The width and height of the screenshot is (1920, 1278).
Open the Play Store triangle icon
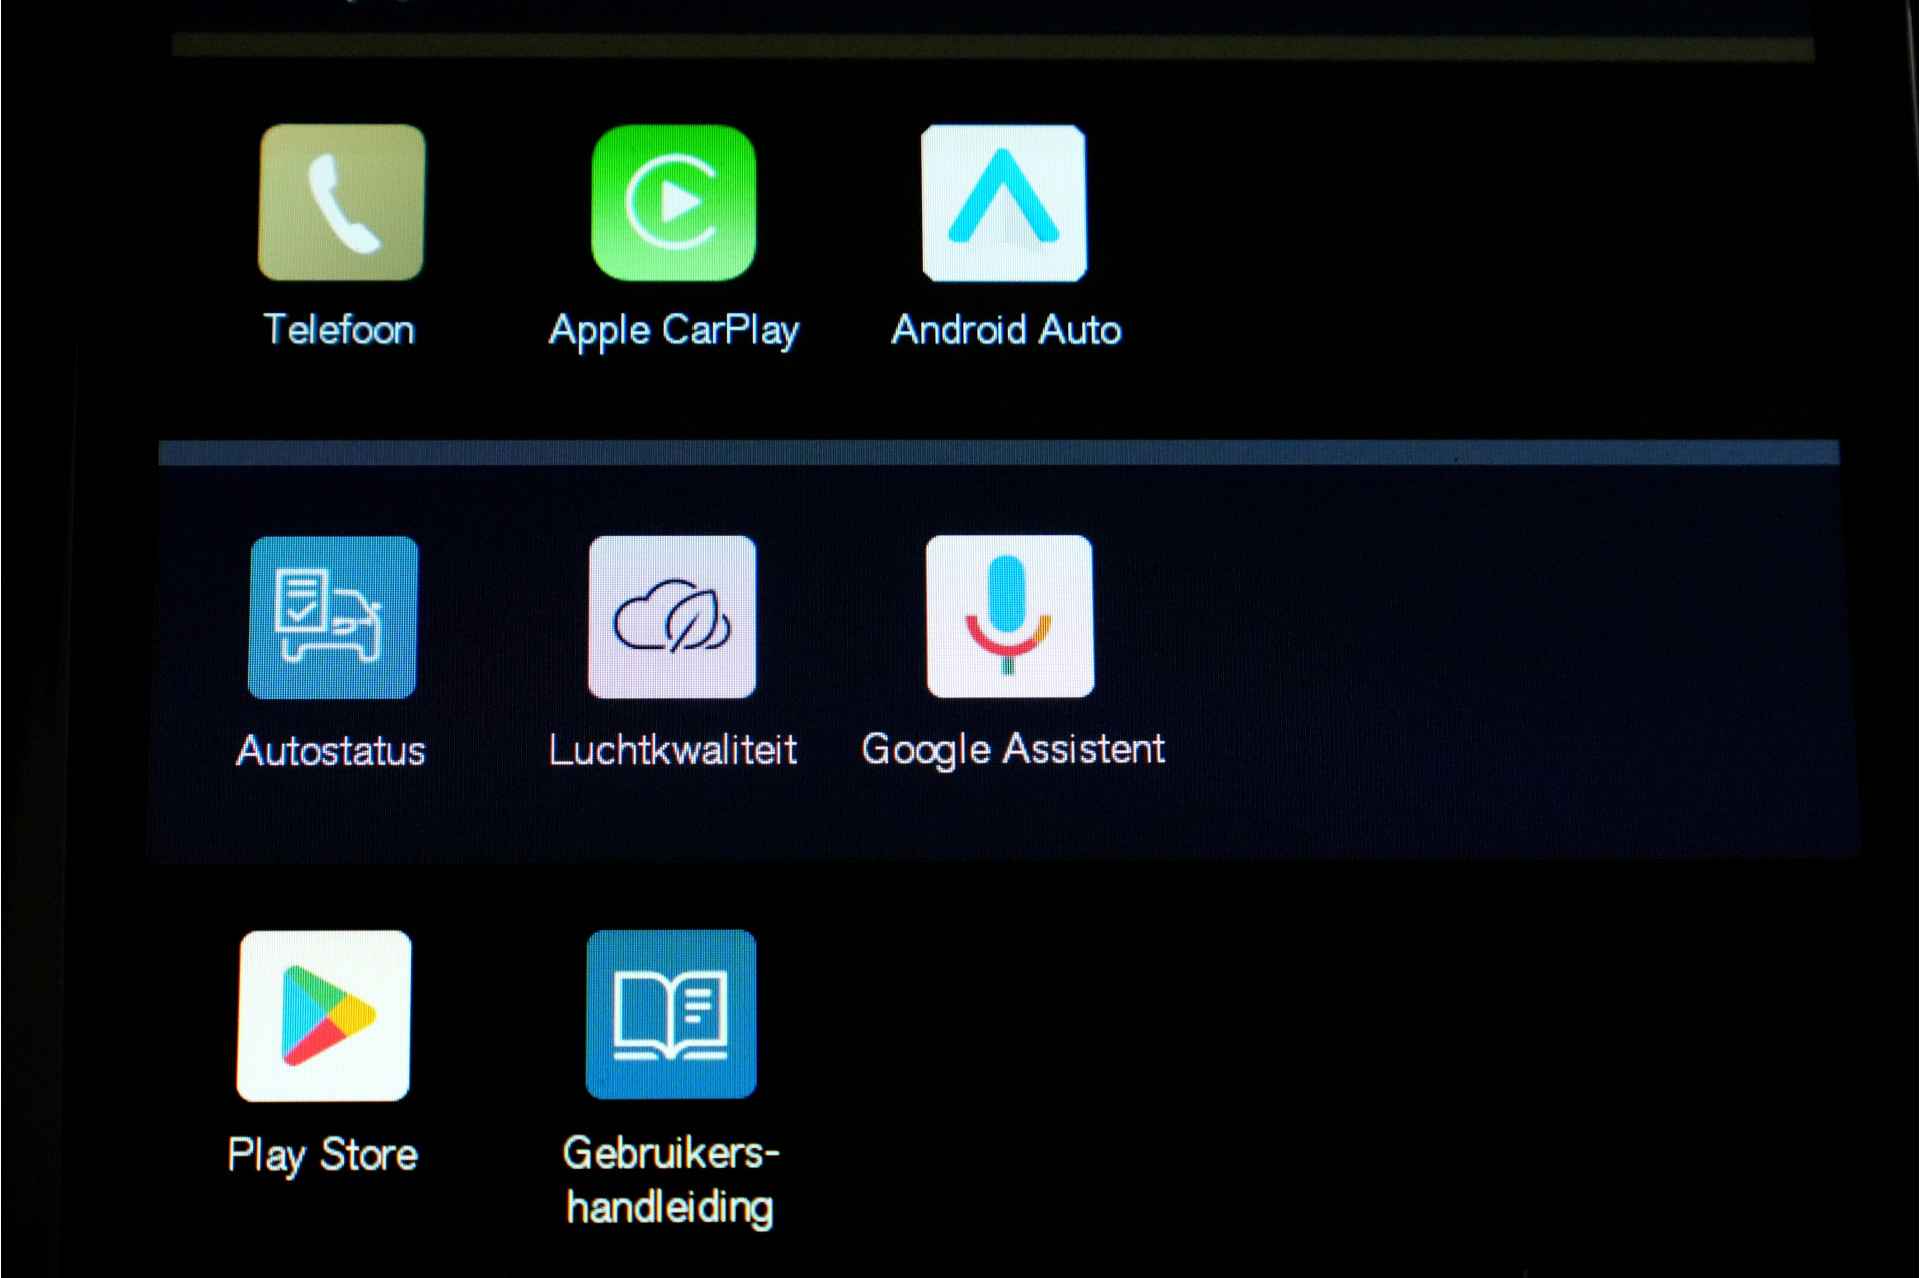click(324, 1016)
